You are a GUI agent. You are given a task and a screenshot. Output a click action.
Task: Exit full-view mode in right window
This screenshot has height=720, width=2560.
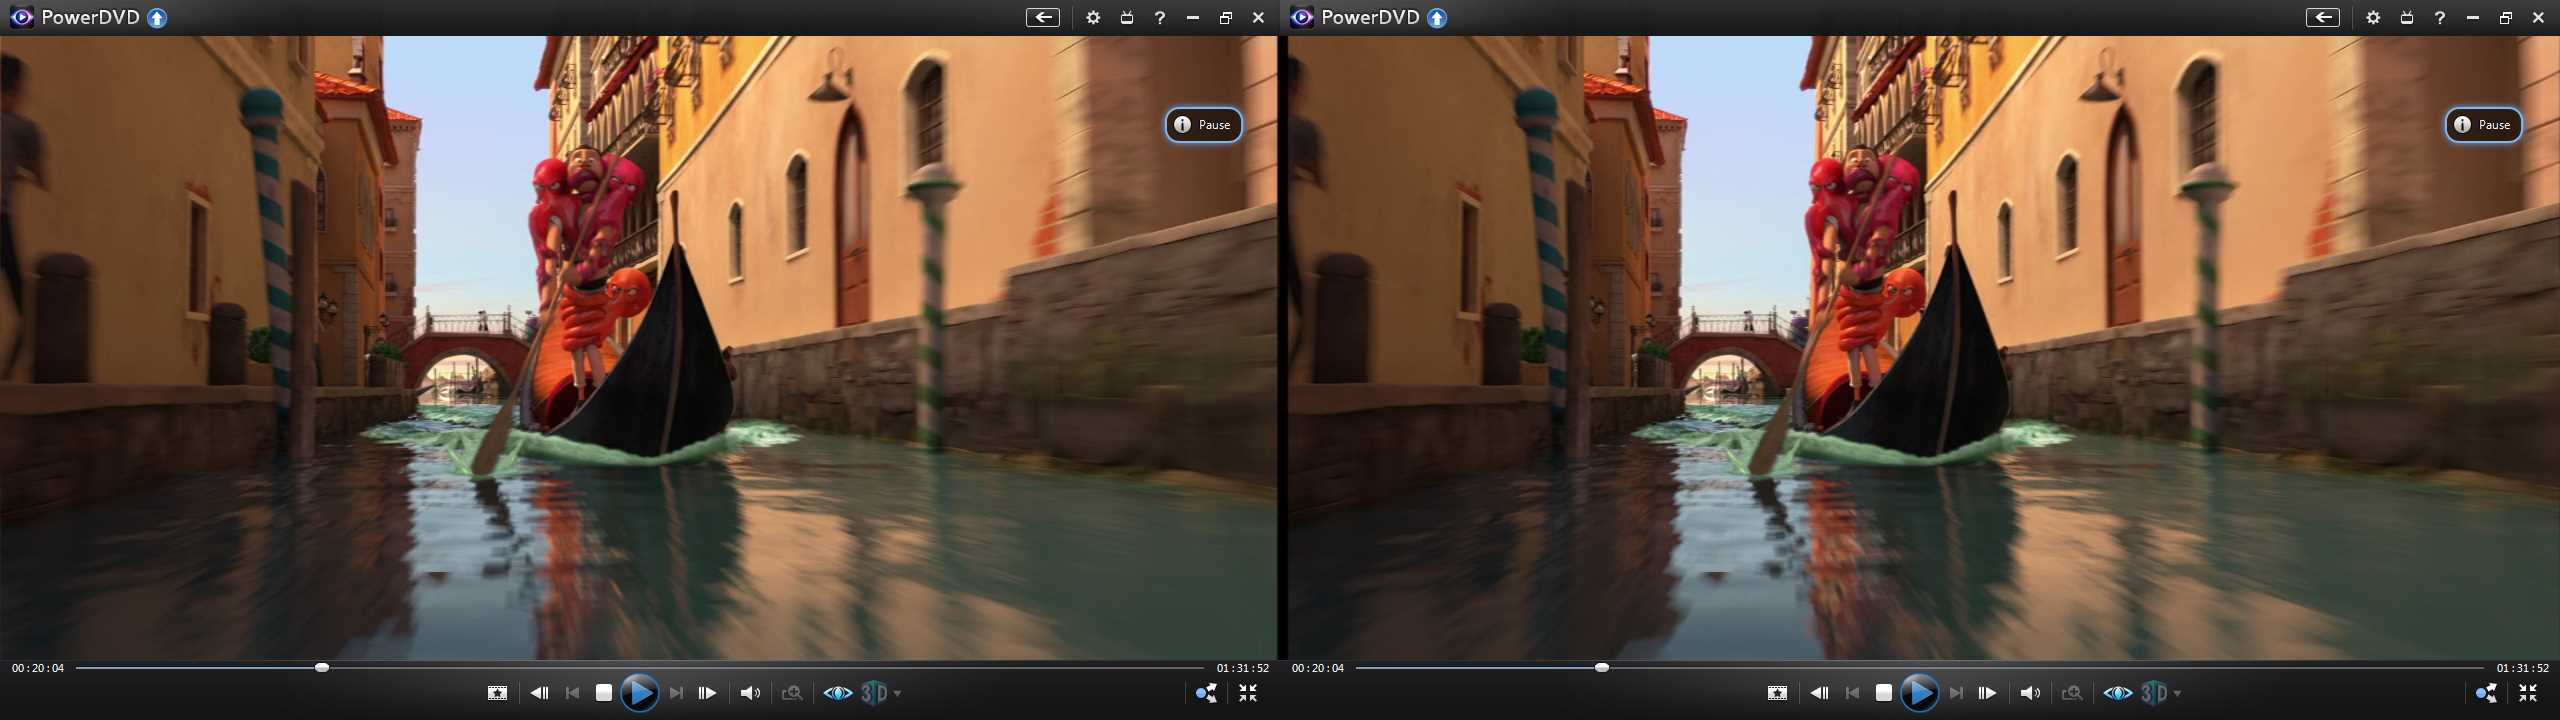pyautogui.click(x=2528, y=693)
